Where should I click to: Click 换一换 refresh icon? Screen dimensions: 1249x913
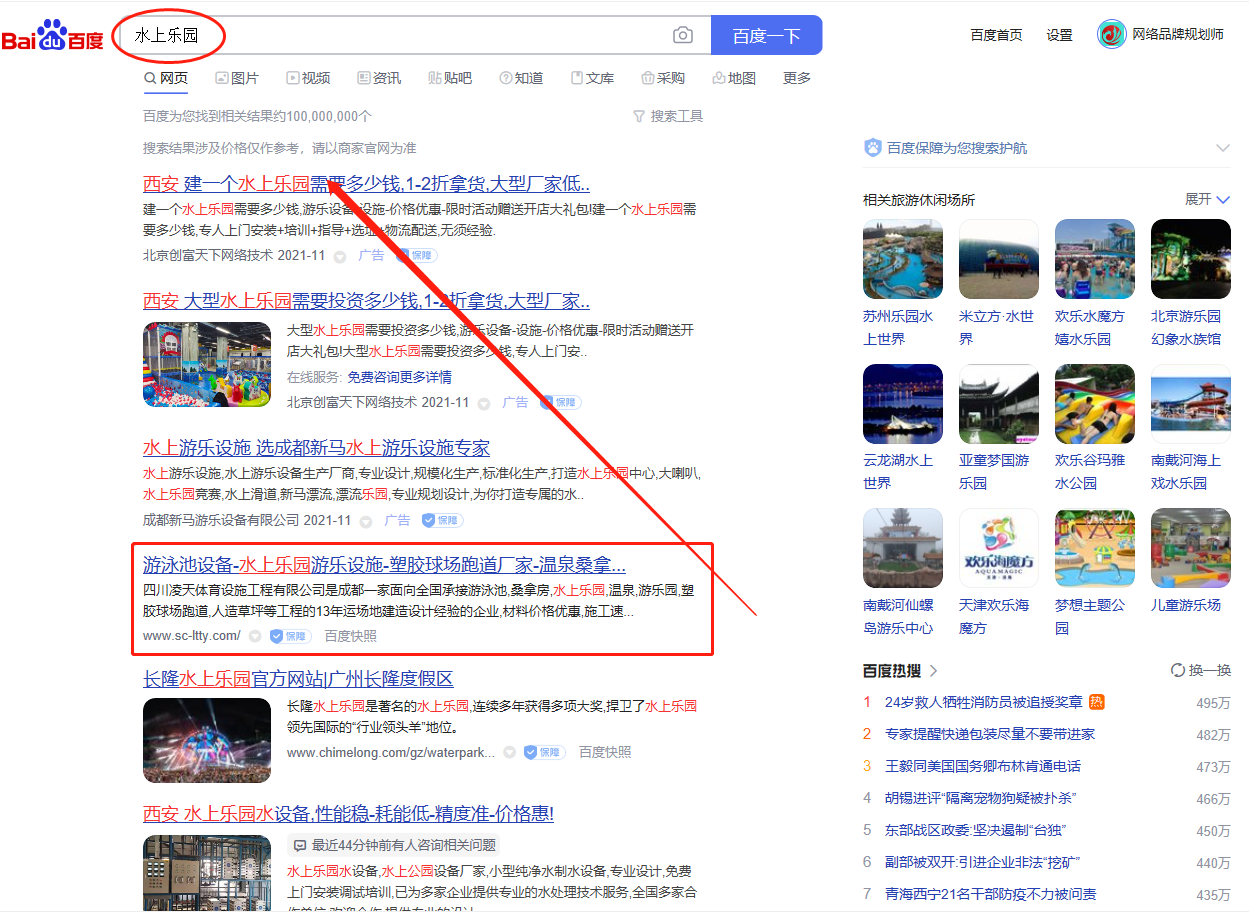(x=1178, y=670)
